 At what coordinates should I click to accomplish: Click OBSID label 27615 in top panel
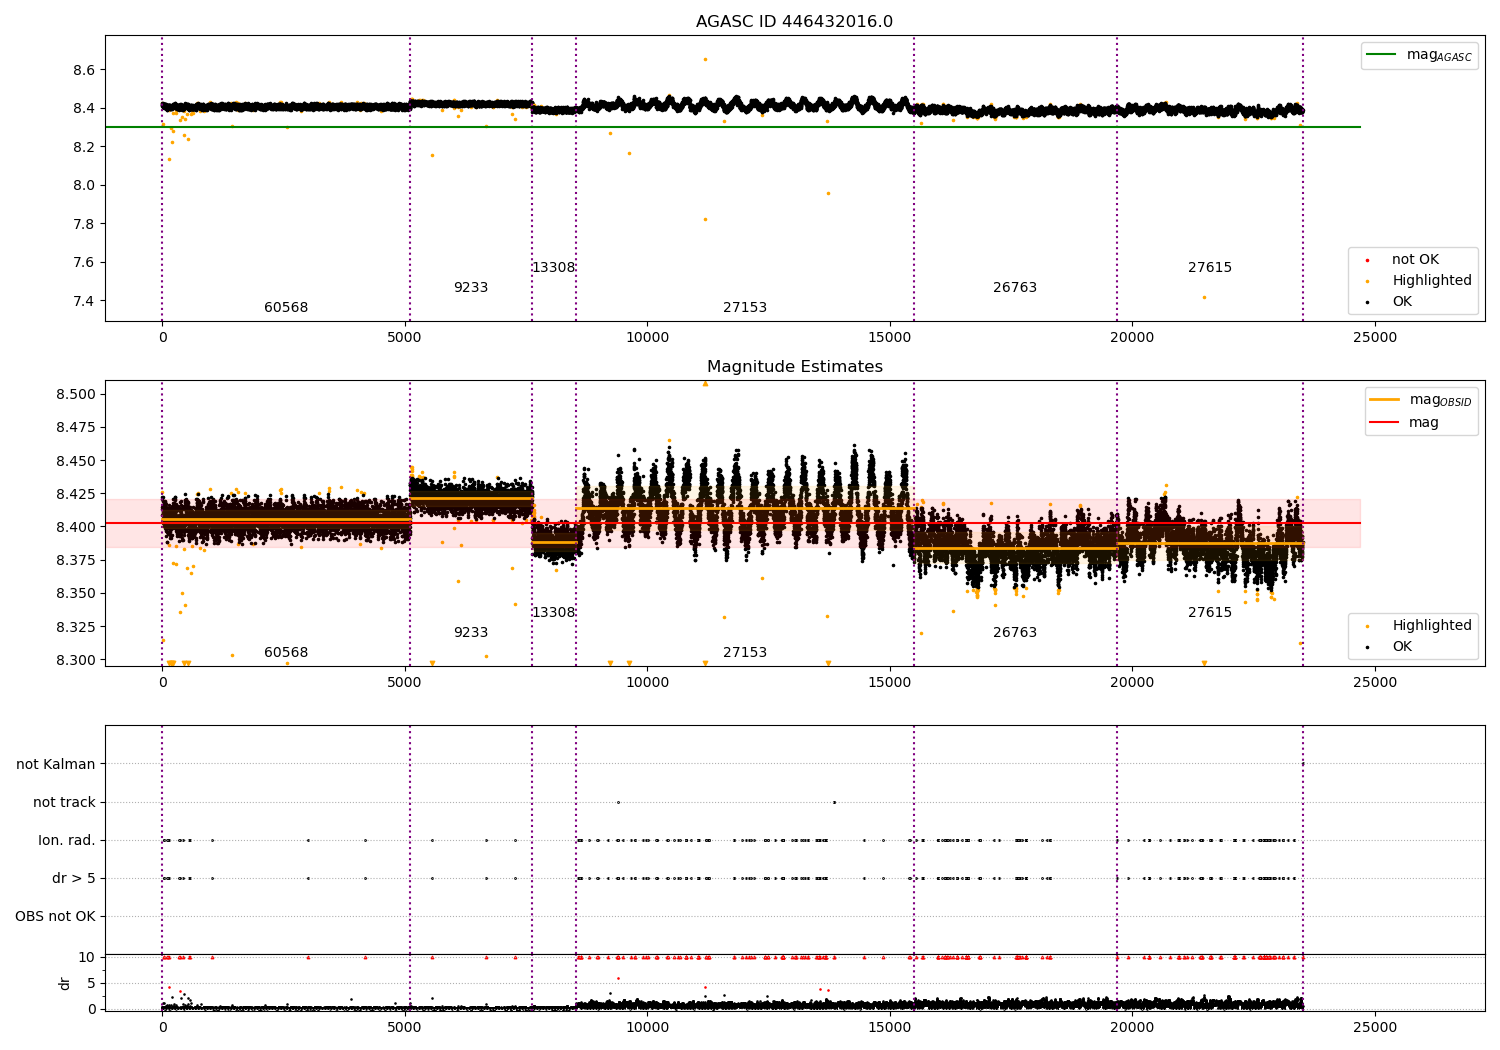[x=1210, y=268]
